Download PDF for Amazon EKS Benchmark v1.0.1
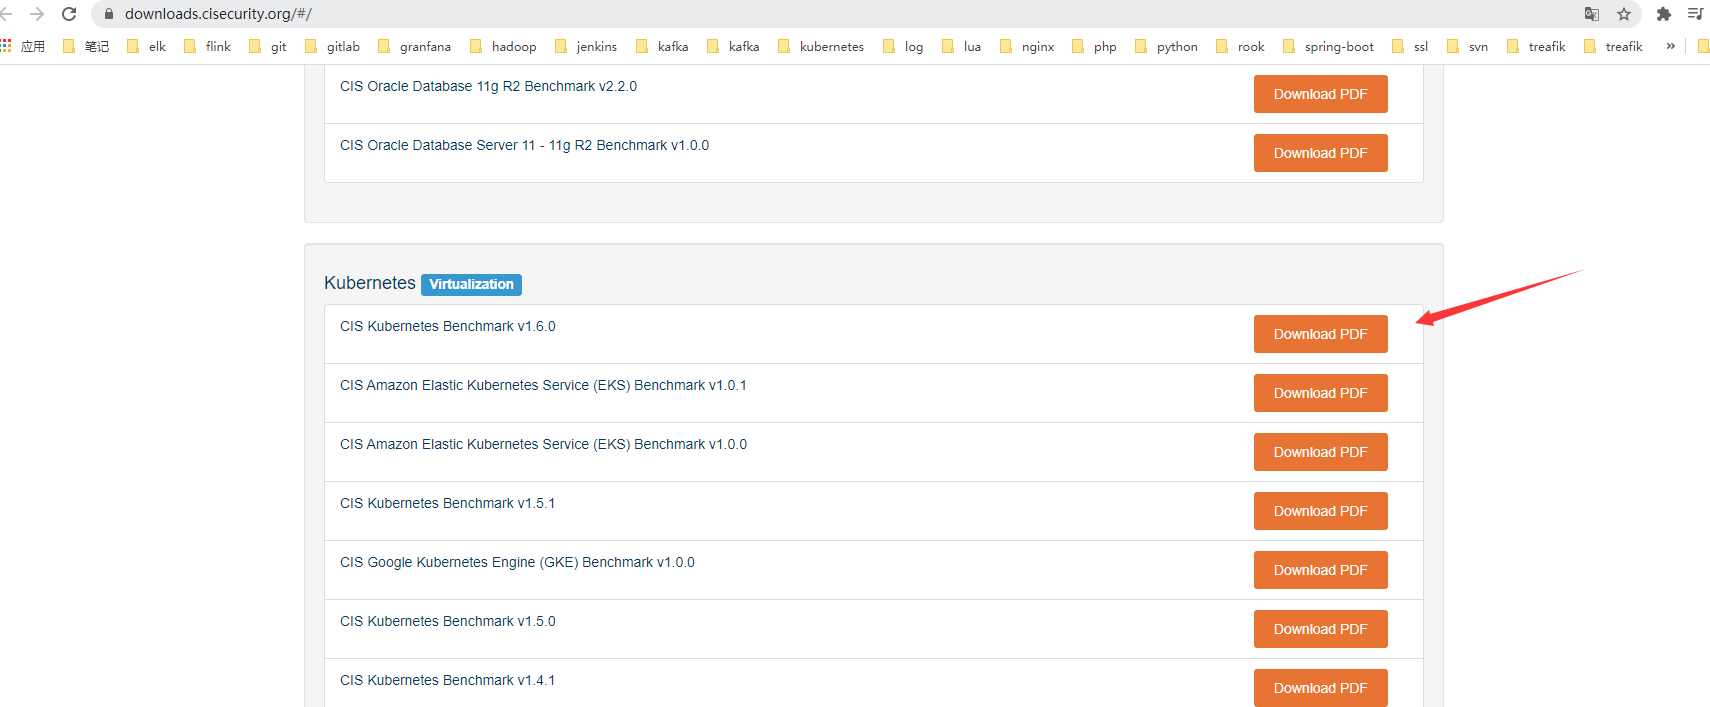Screen dimensions: 1710x707 point(1320,393)
